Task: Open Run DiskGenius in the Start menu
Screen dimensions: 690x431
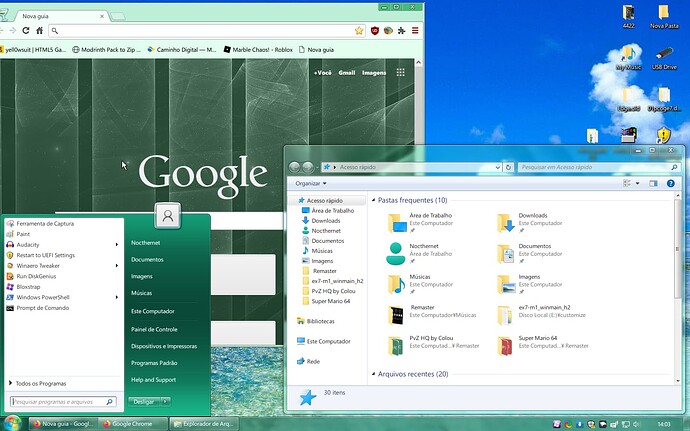Action: tap(31, 276)
